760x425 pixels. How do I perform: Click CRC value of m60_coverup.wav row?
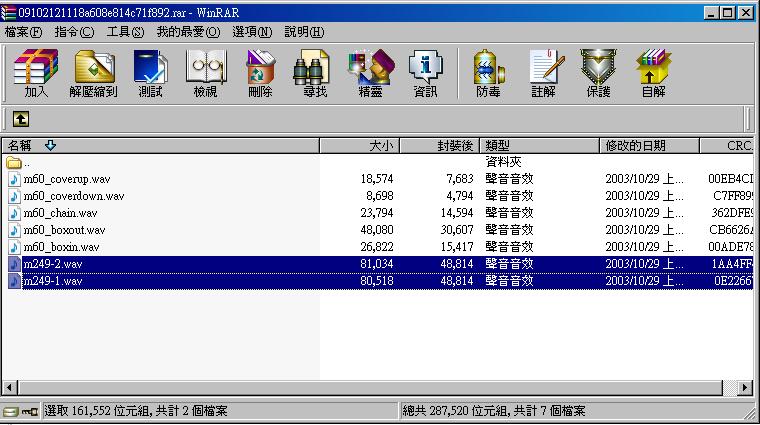pos(730,179)
